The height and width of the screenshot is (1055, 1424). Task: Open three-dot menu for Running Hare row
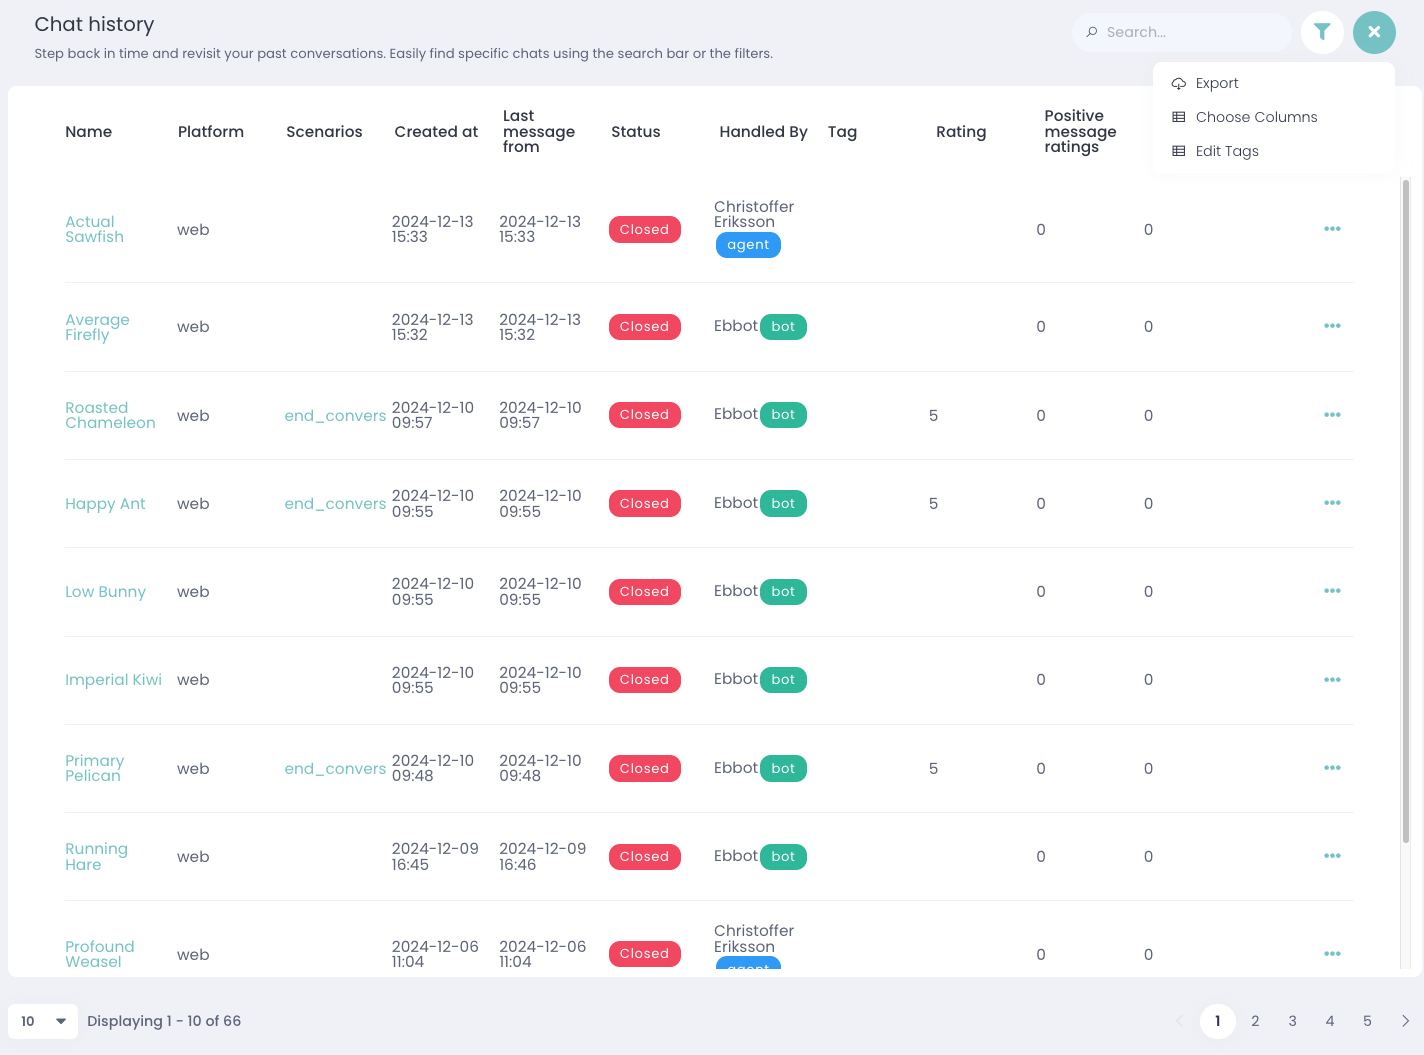pos(1332,856)
